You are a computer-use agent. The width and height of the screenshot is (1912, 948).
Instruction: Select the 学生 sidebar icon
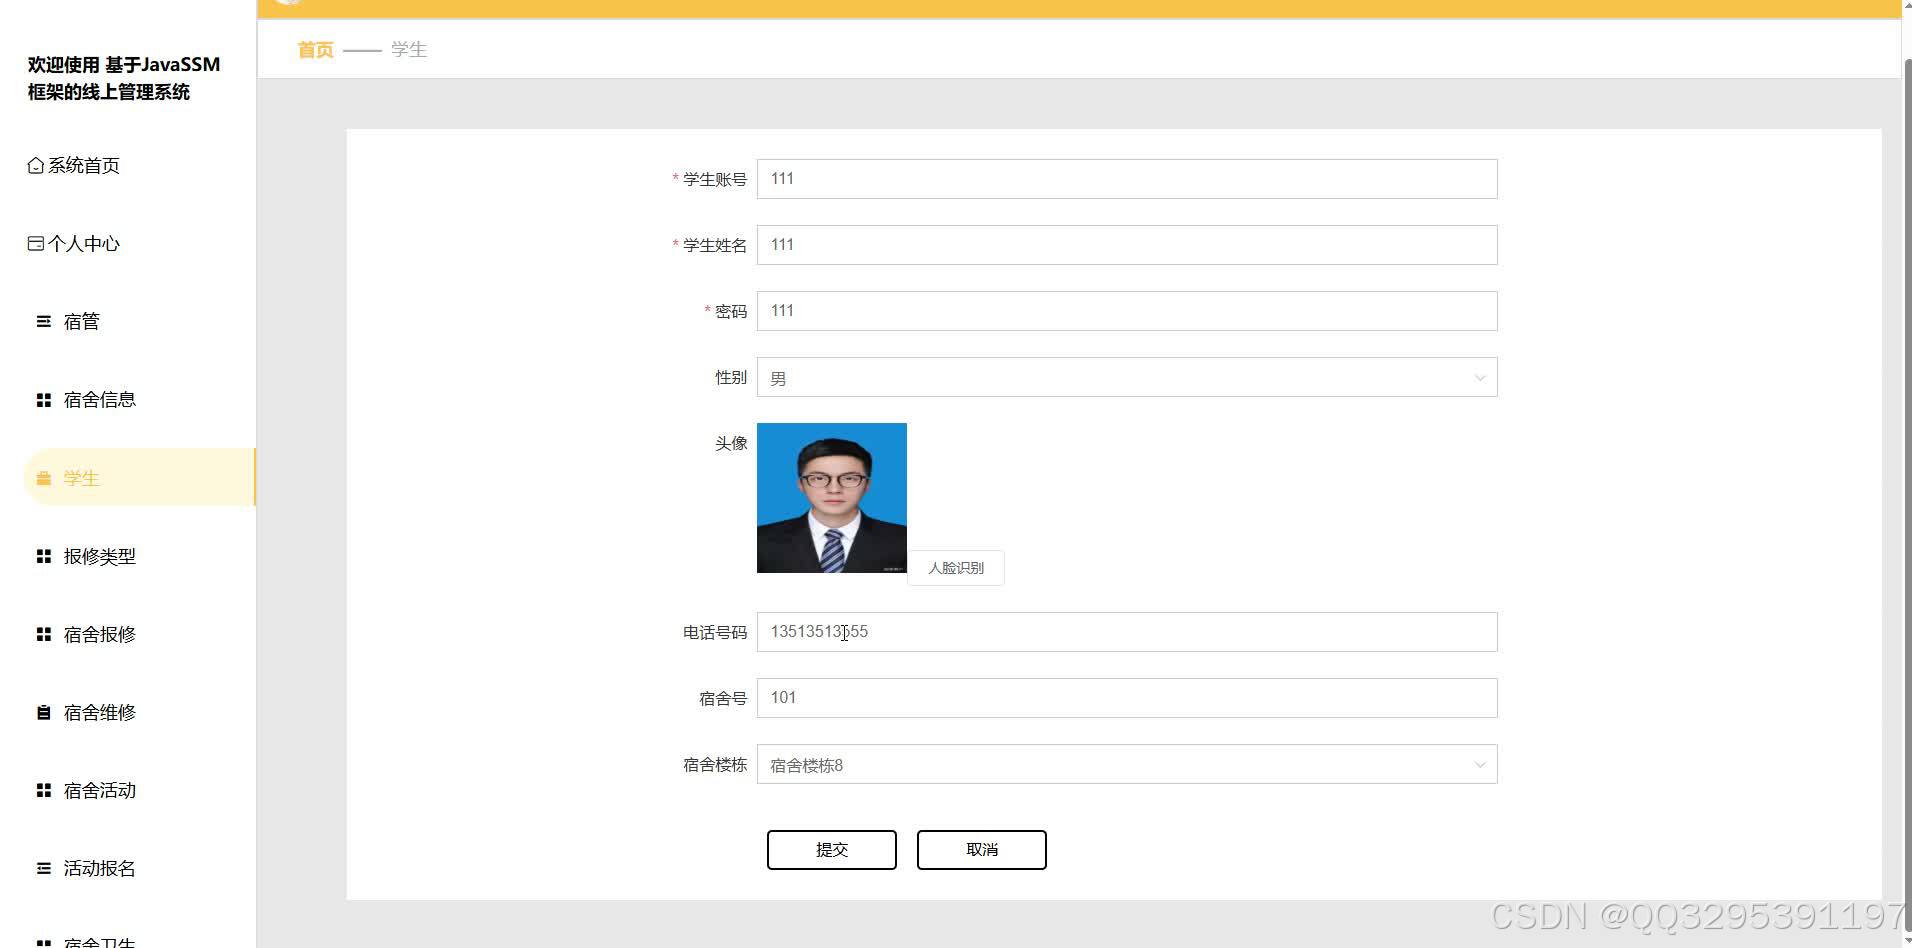pyautogui.click(x=42, y=477)
